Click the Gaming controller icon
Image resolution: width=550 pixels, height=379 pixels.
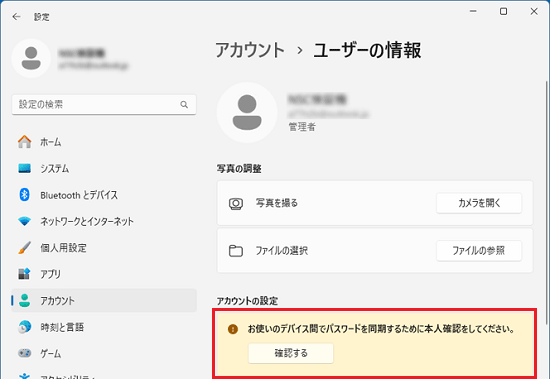25,353
